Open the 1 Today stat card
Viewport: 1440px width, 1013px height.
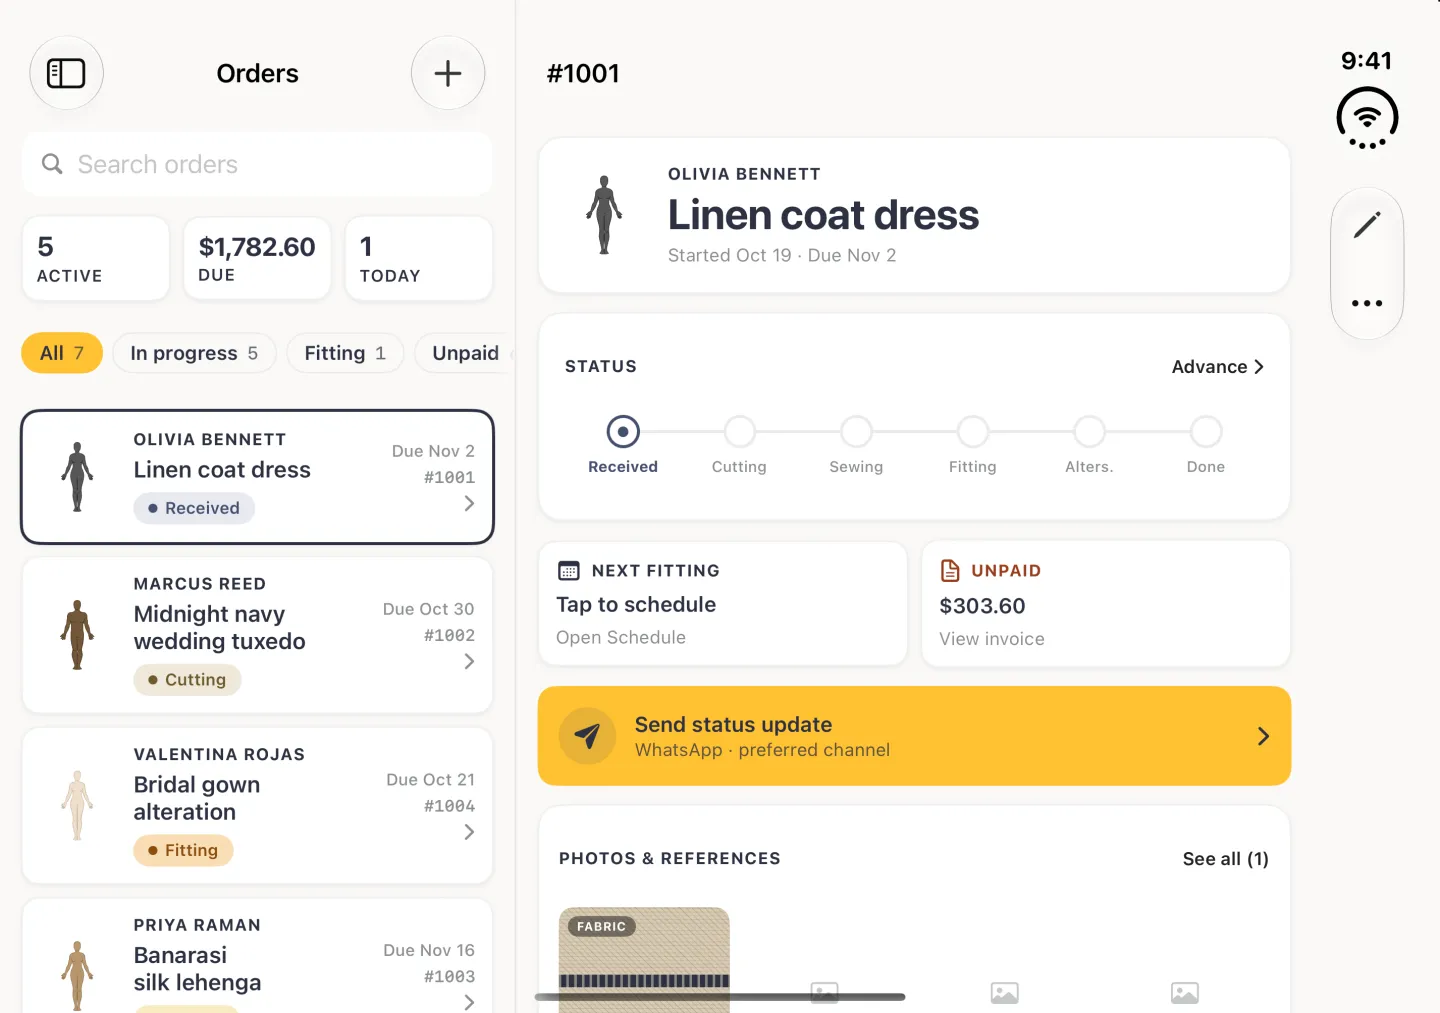pos(419,259)
